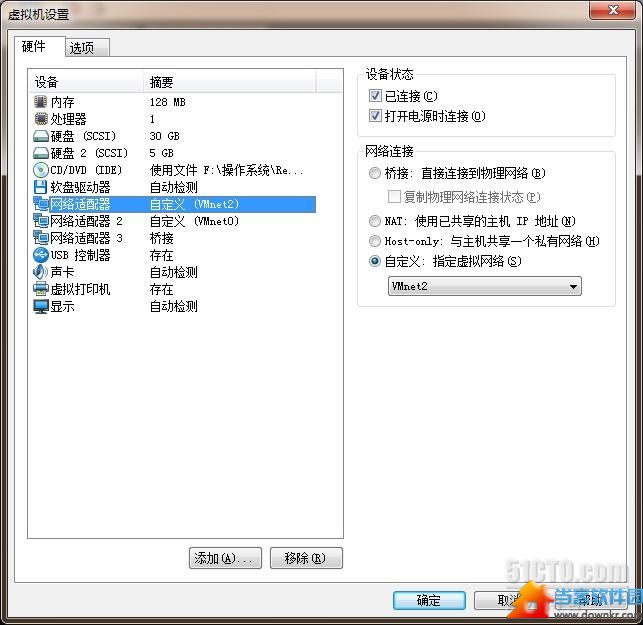643x625 pixels.
Task: Select the CD/DVD (IDE) label
Action: pyautogui.click(x=86, y=170)
